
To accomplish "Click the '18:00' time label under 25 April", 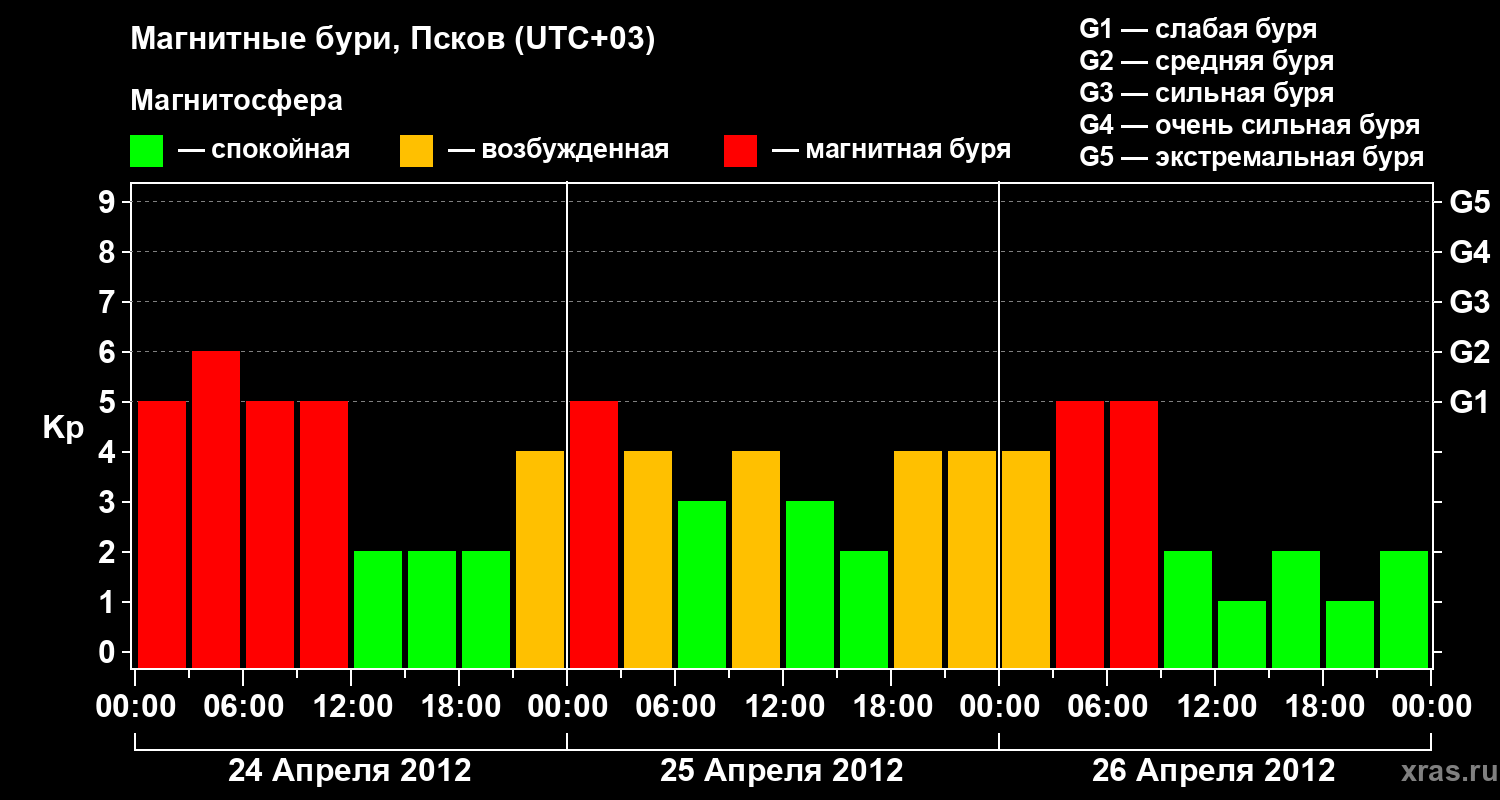I will pyautogui.click(x=891, y=707).
